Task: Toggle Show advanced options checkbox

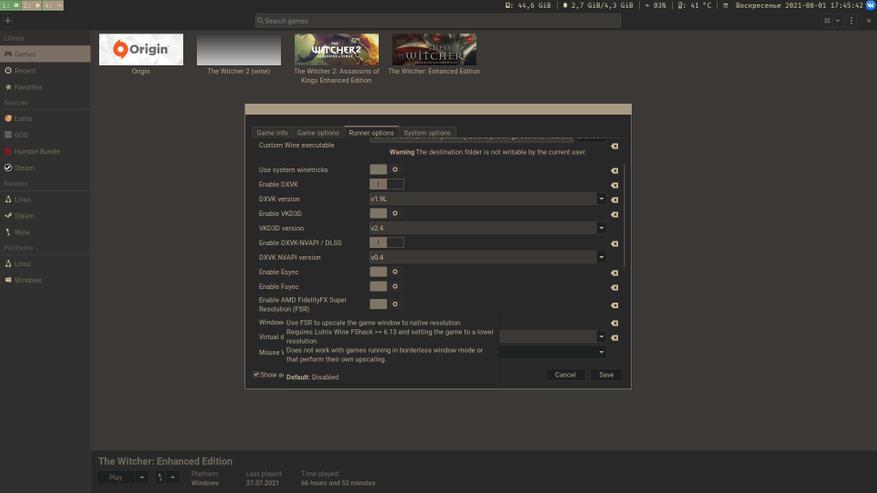Action: (256, 374)
